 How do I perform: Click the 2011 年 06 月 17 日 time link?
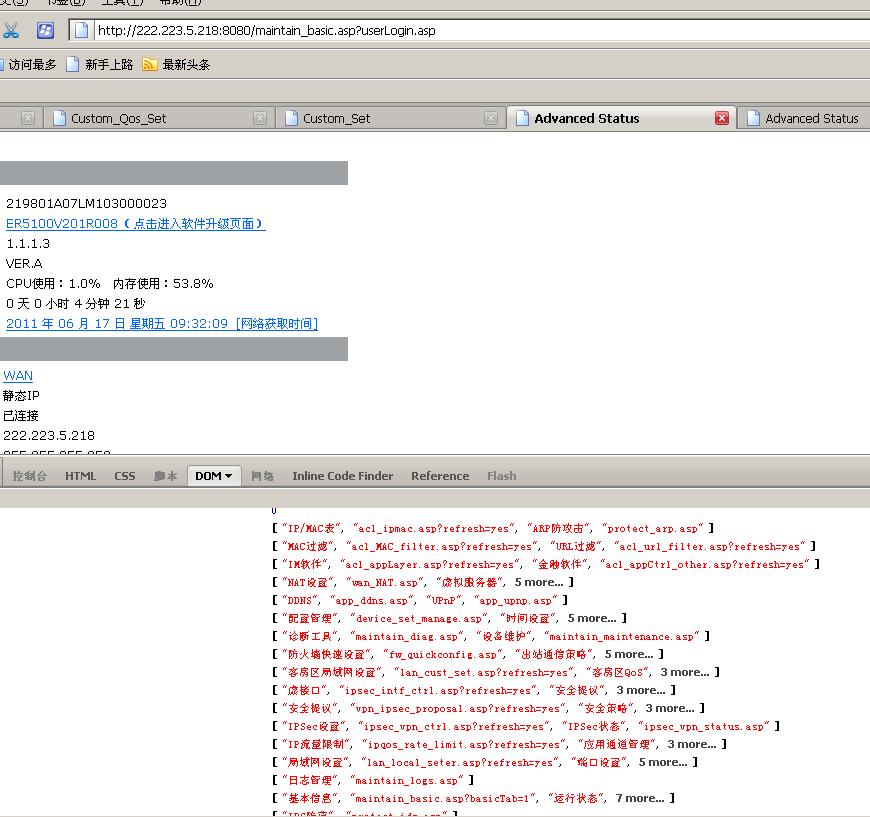click(x=162, y=324)
